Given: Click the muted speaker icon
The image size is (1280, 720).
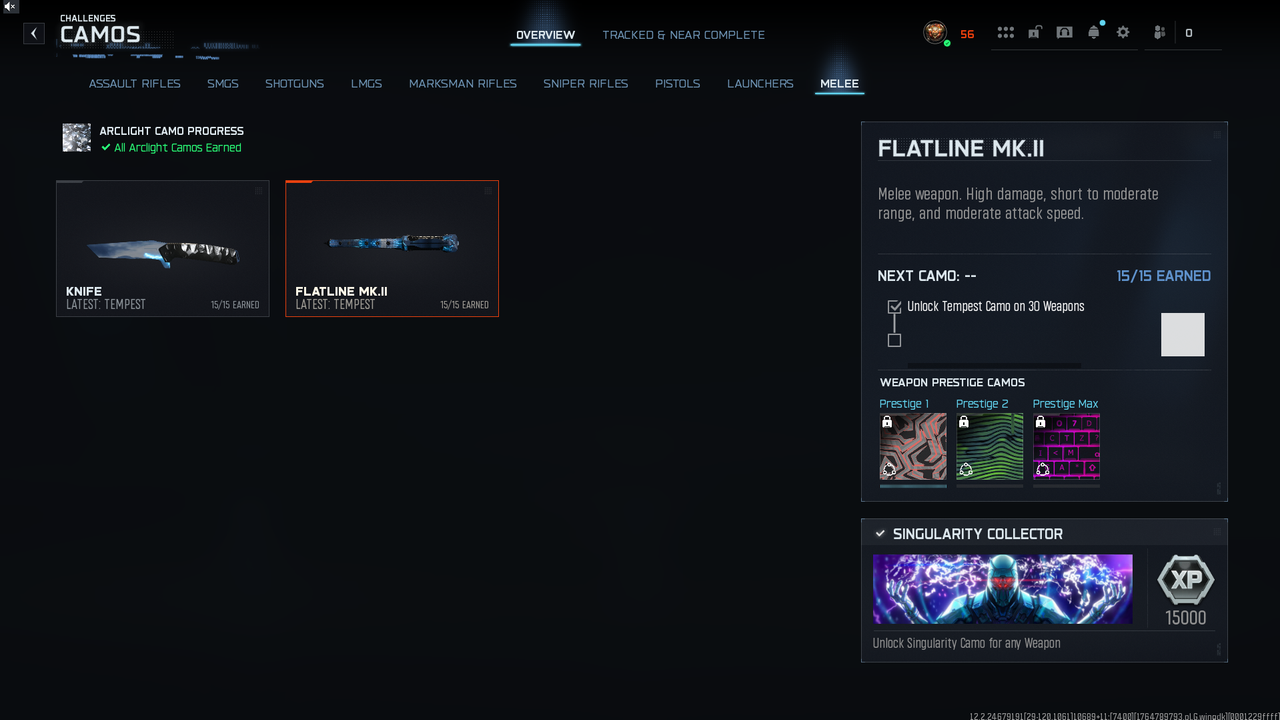Looking at the screenshot, I should 9,6.
